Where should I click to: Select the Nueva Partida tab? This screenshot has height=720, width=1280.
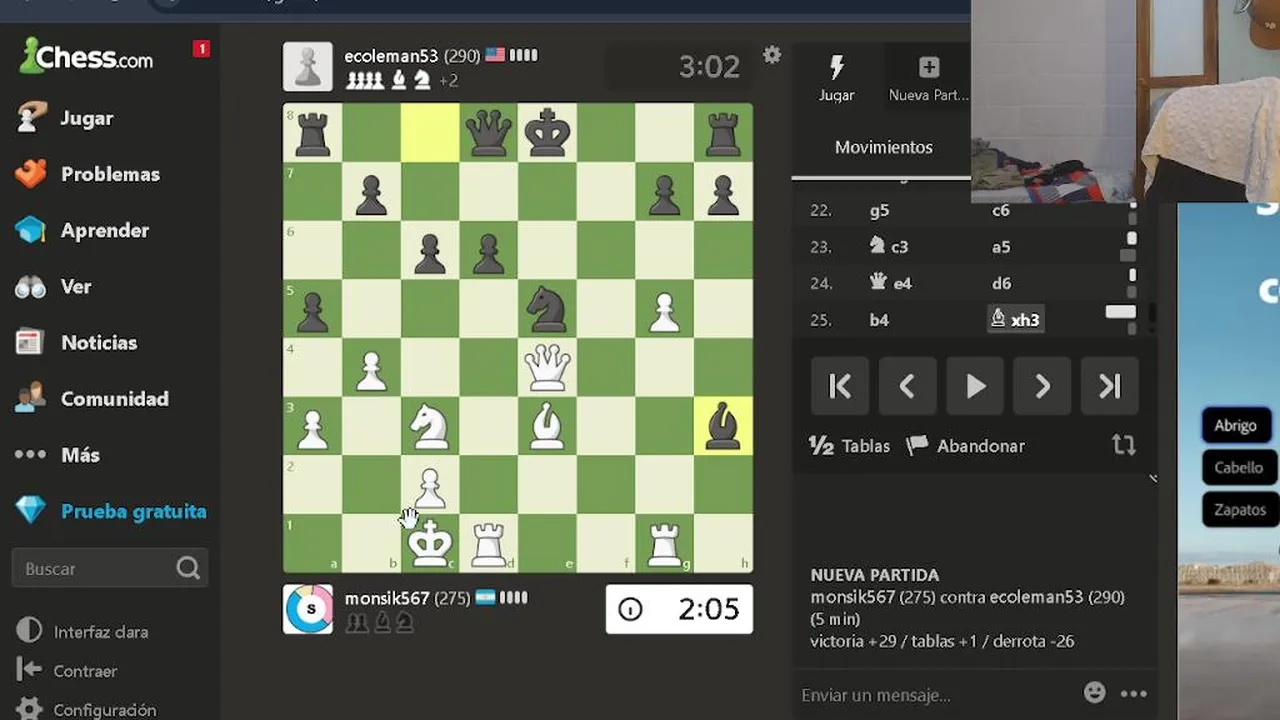pyautogui.click(x=929, y=79)
